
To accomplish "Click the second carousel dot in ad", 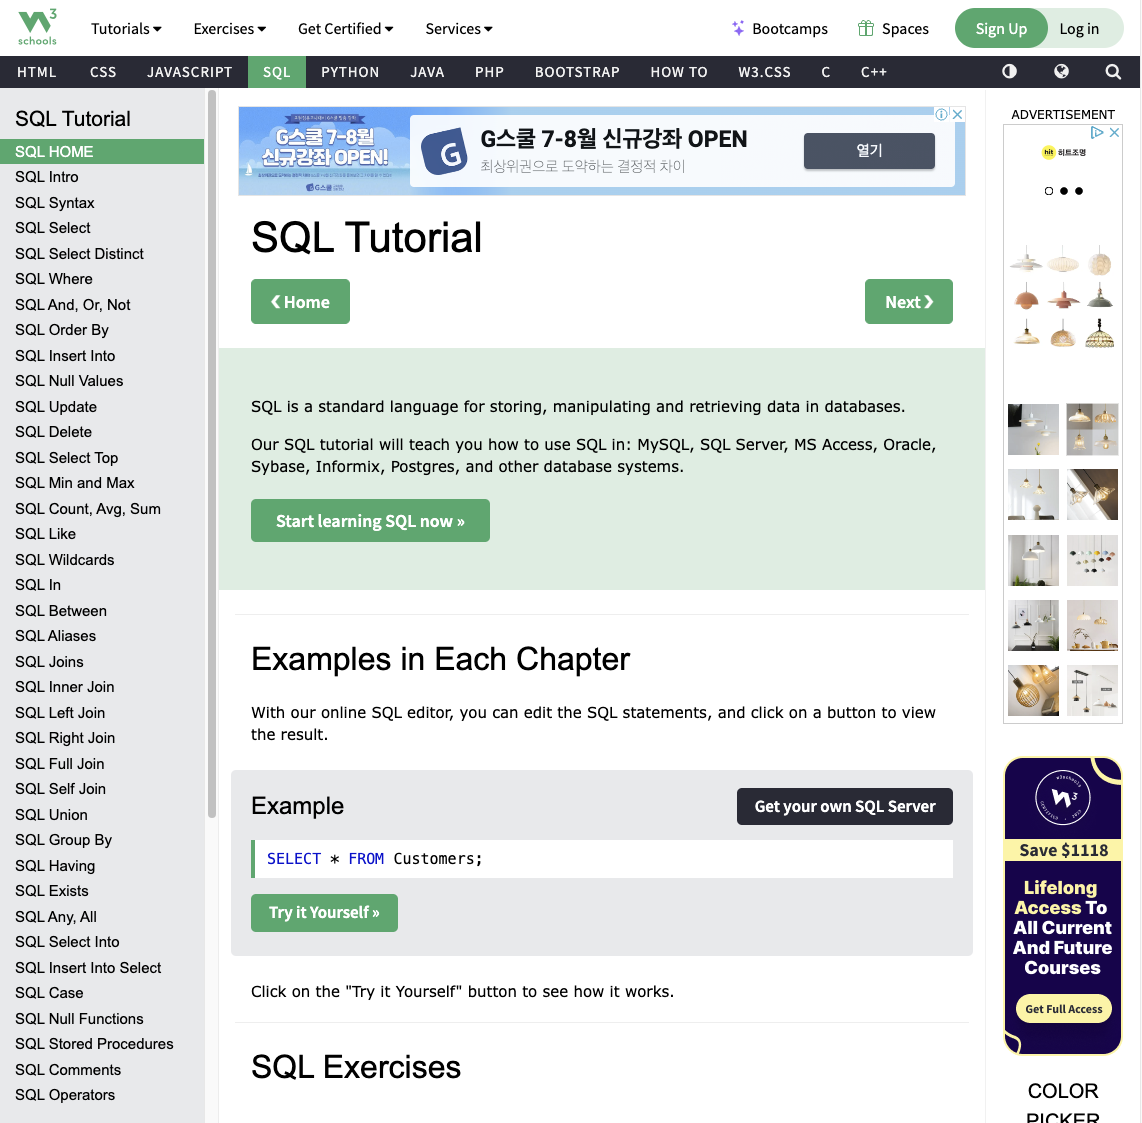I will (x=1064, y=191).
